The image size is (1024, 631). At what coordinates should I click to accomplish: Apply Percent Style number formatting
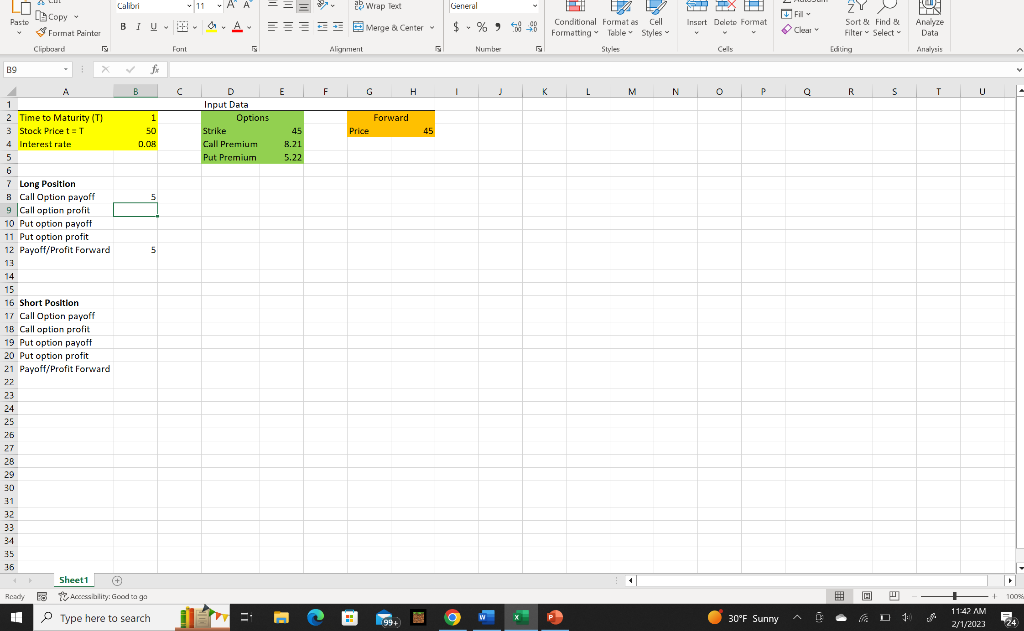(x=481, y=26)
